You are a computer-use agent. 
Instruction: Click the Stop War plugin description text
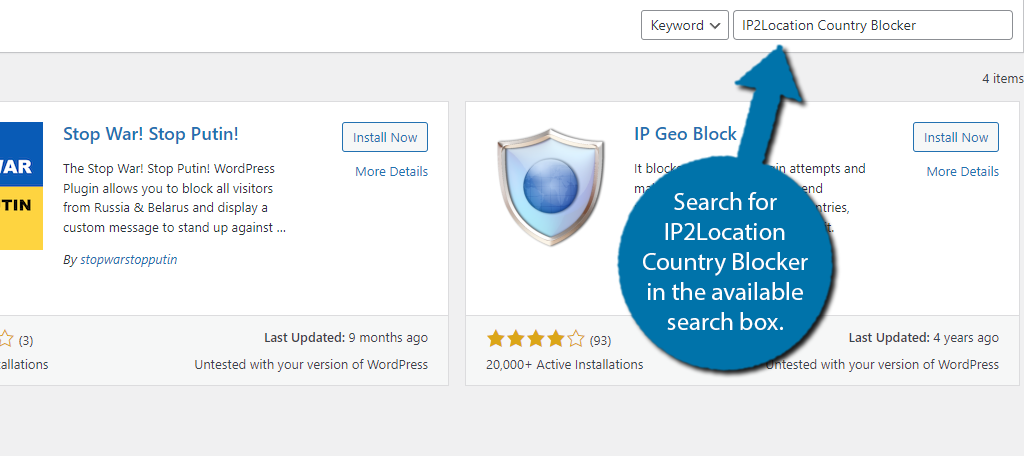coord(175,198)
